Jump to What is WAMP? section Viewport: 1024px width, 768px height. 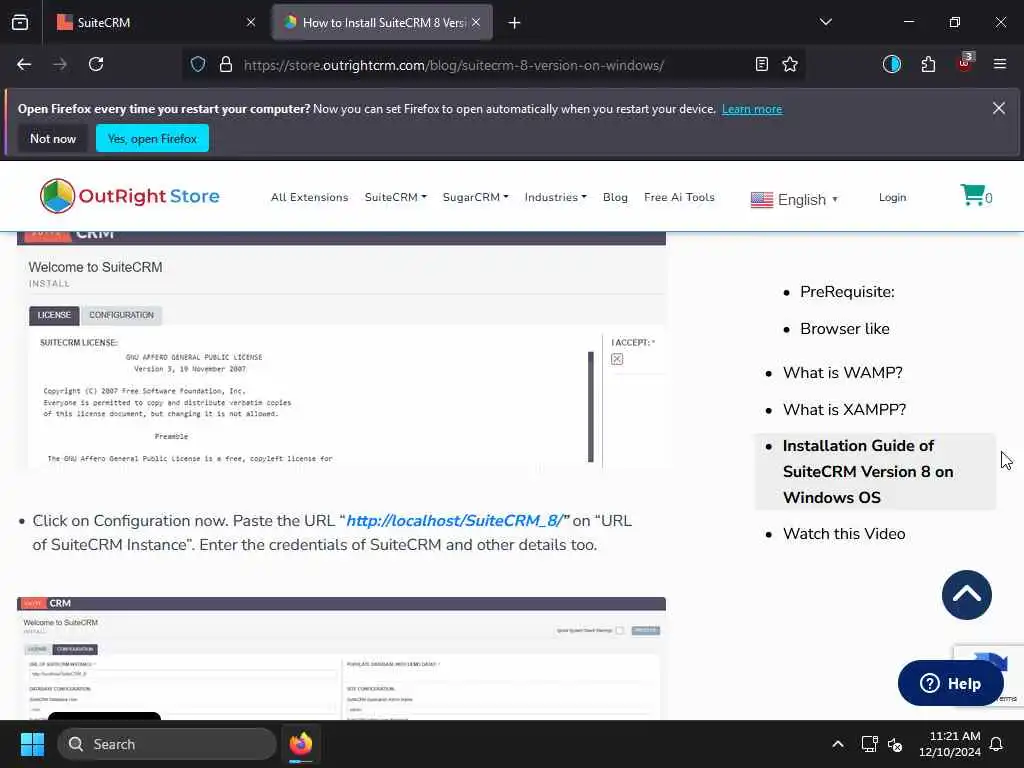coord(842,373)
